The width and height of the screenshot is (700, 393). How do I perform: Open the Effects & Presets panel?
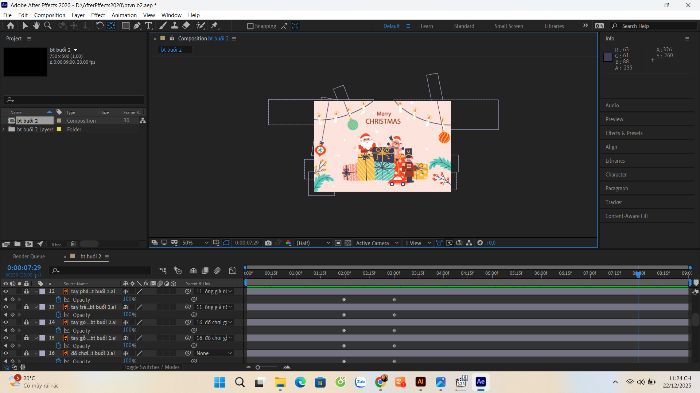click(x=624, y=133)
